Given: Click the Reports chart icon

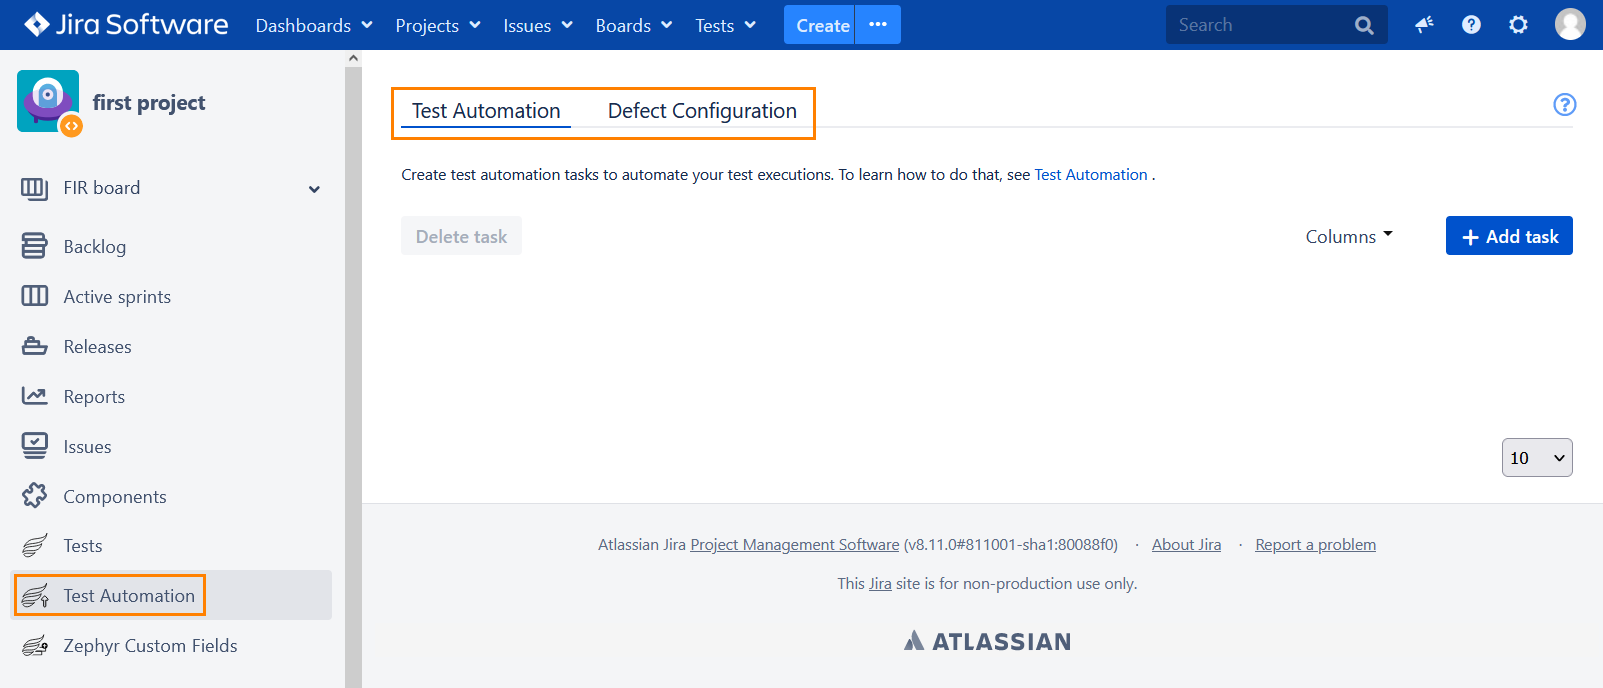Looking at the screenshot, I should 34,396.
